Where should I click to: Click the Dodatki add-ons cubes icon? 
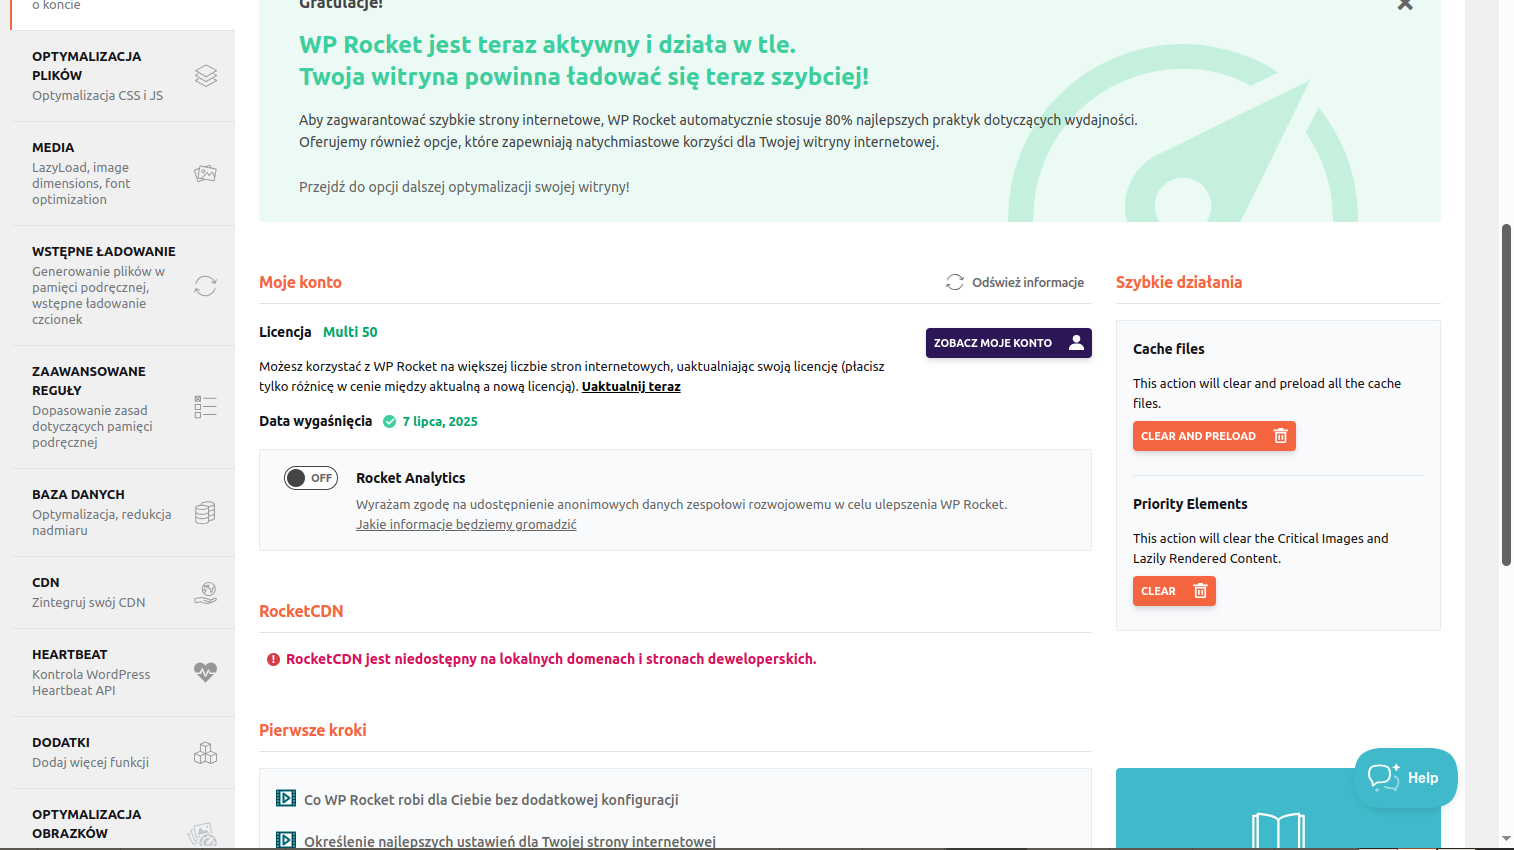pos(206,753)
